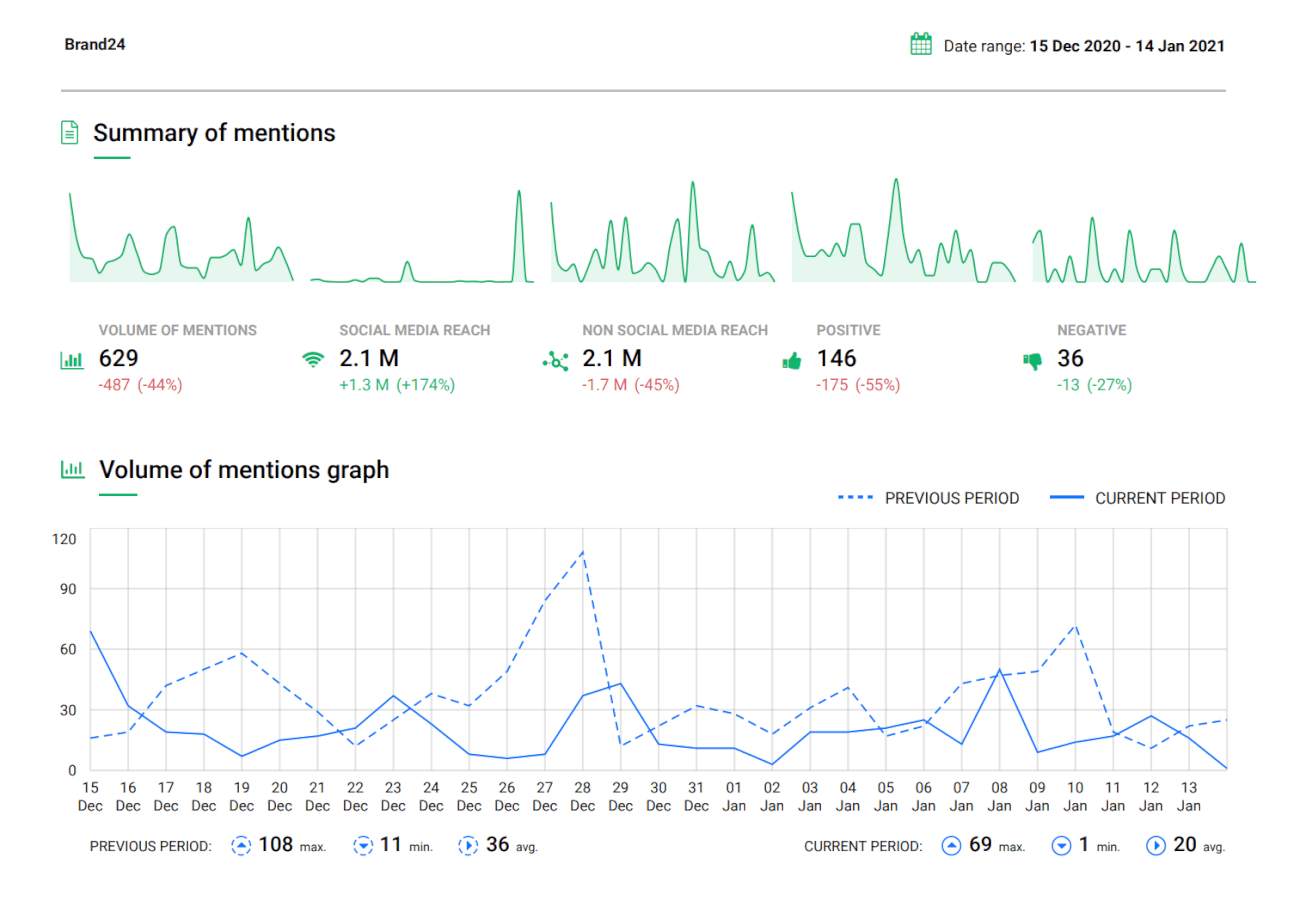Click the 08 Jan label on the x-axis
The image size is (1300, 901).
point(998,797)
